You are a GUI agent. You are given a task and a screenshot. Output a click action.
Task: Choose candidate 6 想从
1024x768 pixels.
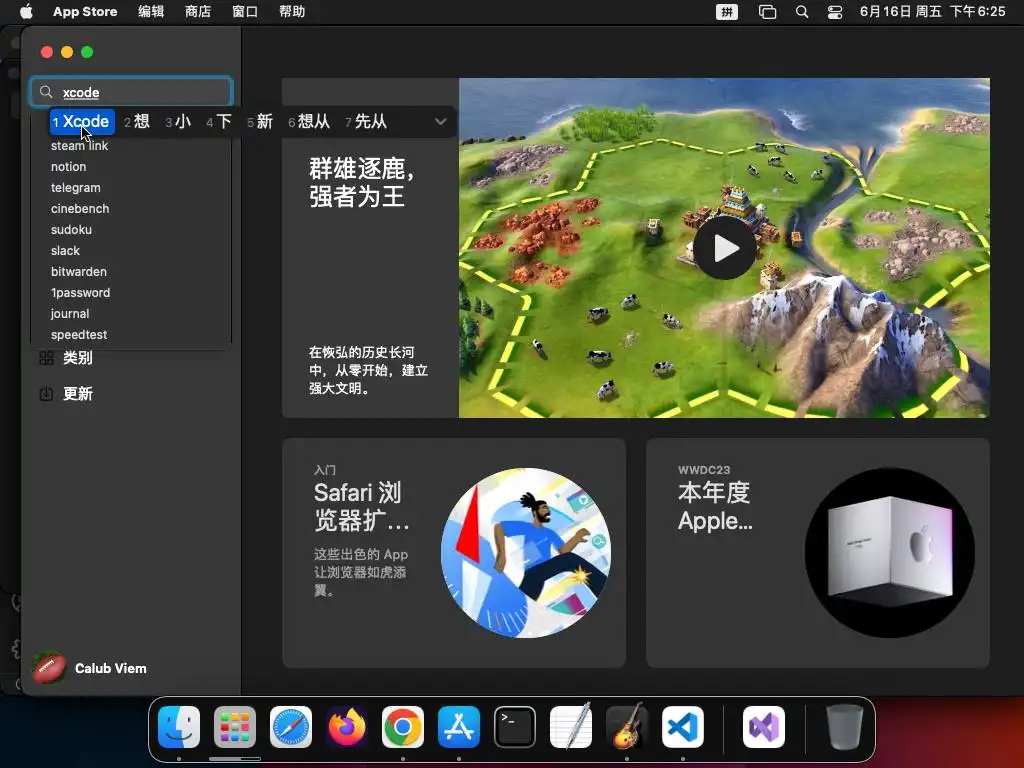(x=309, y=121)
